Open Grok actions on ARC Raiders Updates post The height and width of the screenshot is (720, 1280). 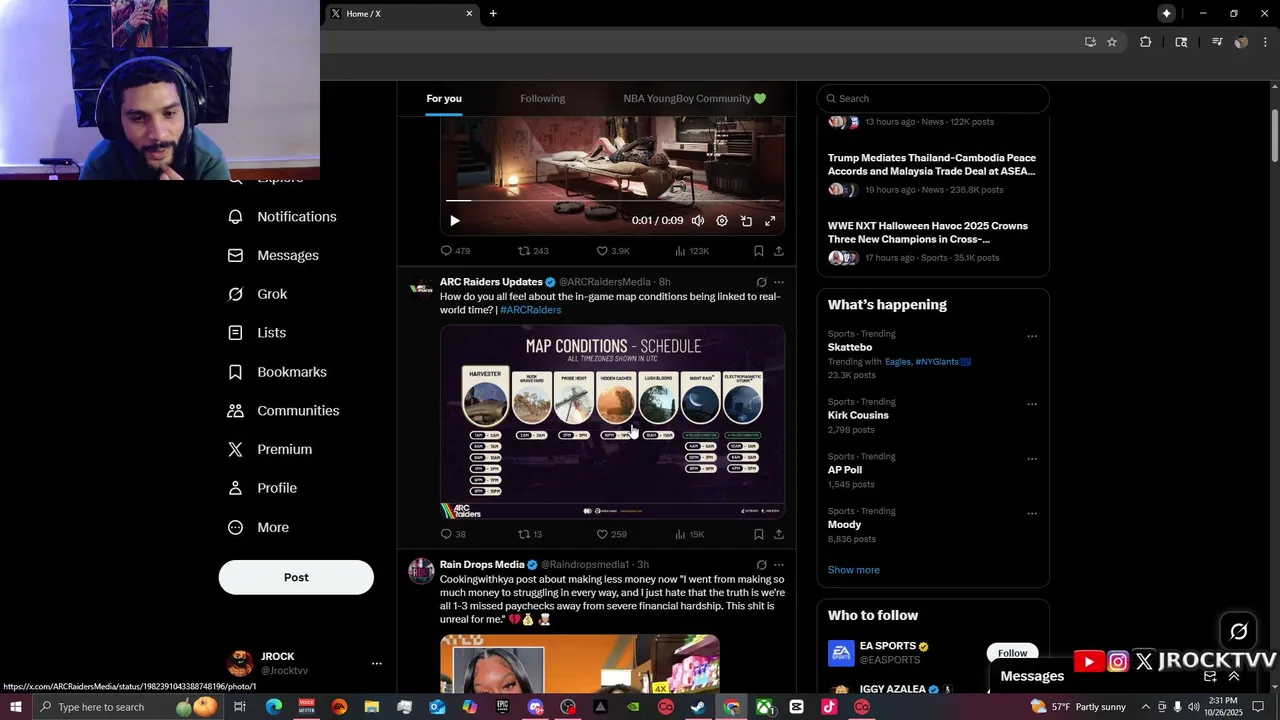click(x=761, y=282)
